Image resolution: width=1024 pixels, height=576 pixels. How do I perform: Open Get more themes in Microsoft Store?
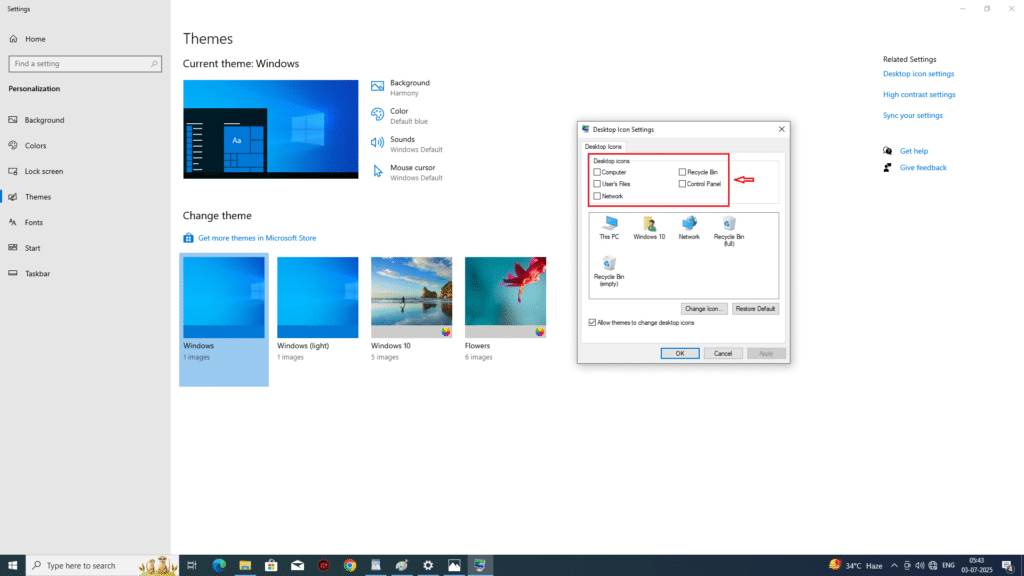pyautogui.click(x=257, y=238)
